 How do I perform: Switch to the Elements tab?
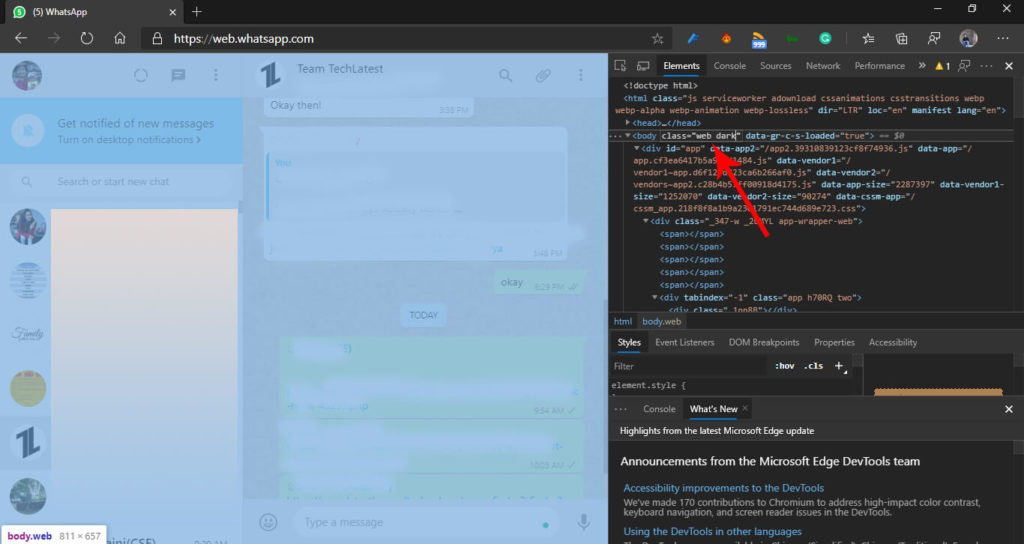[681, 66]
